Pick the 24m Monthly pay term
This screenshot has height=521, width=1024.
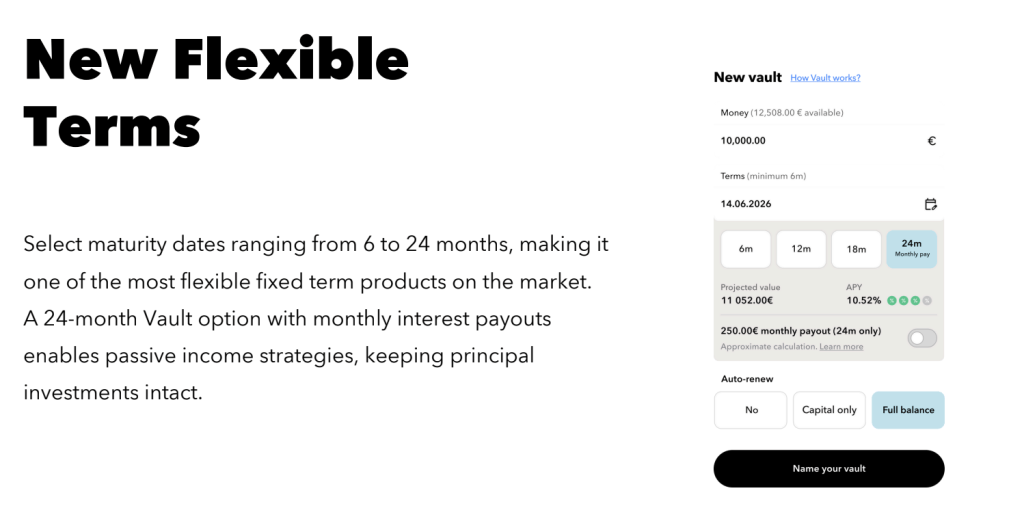point(911,249)
